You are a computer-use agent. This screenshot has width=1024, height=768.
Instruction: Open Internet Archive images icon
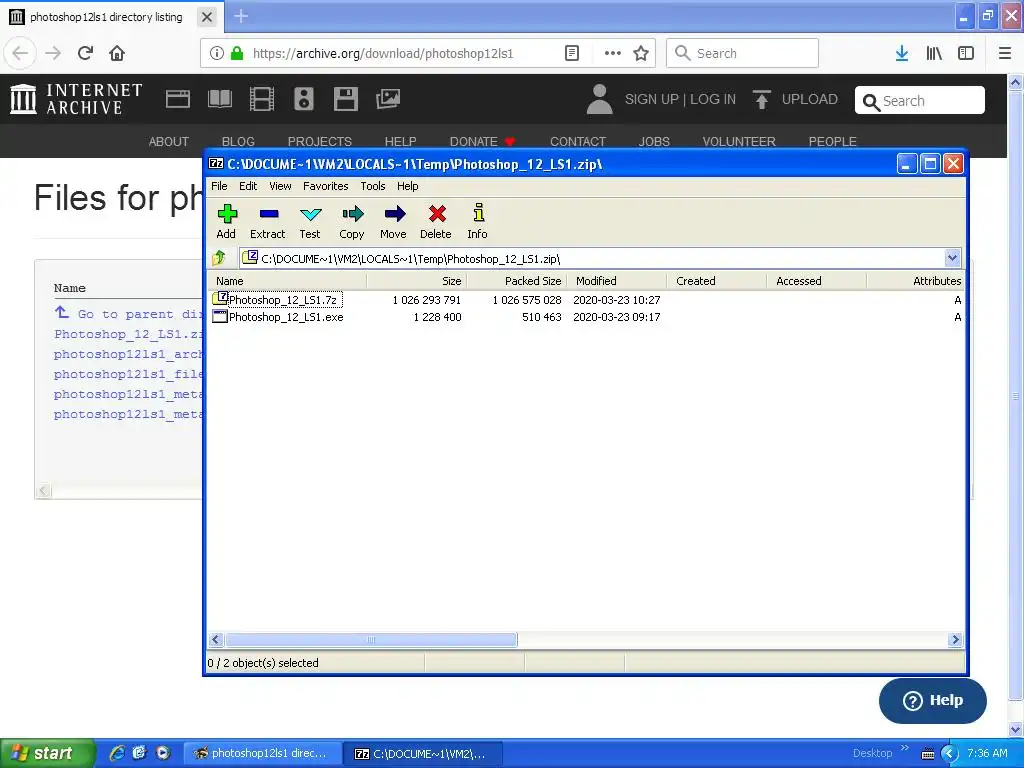[x=388, y=99]
